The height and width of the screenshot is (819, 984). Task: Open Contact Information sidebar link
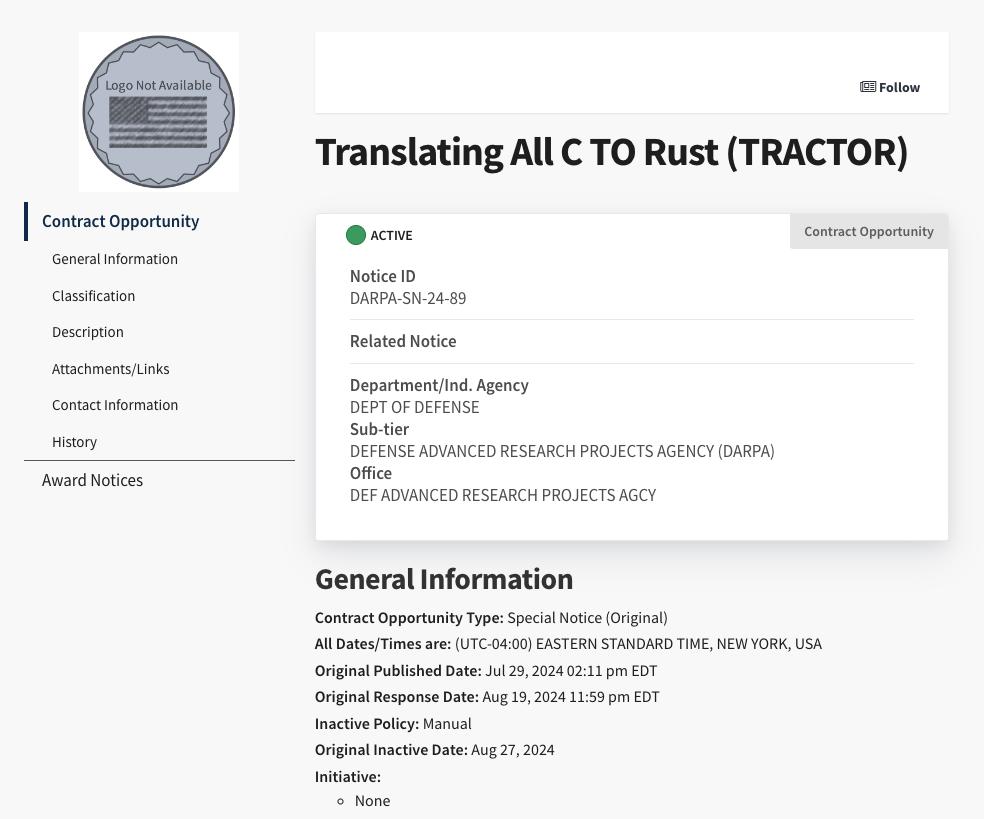pos(115,405)
